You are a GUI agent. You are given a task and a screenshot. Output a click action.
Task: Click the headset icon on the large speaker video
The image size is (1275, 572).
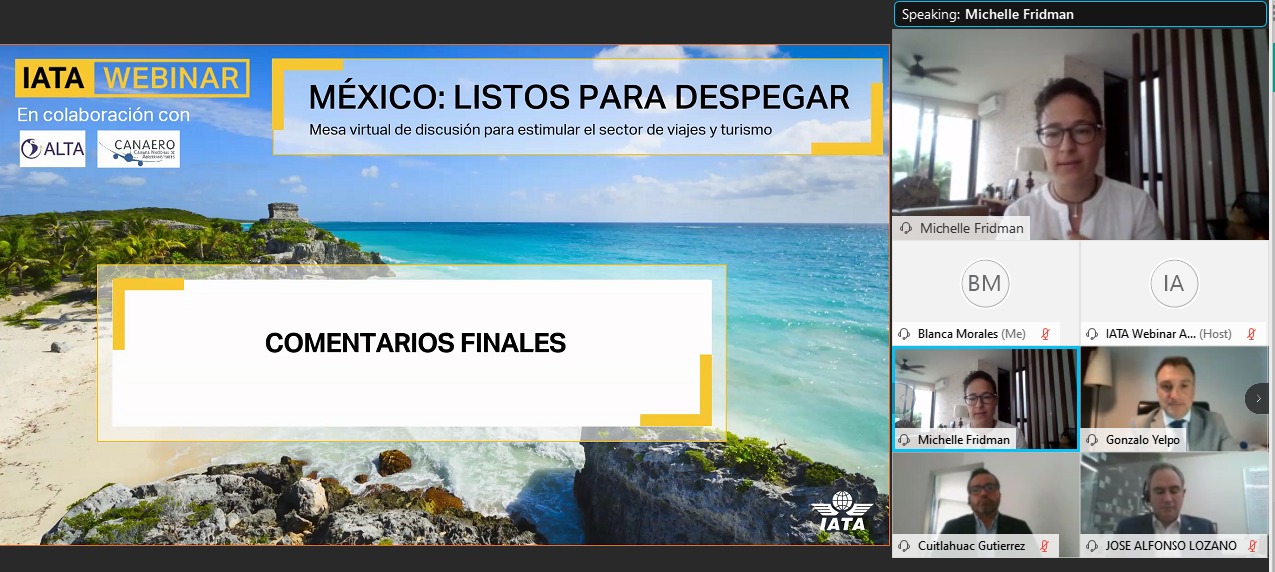pos(906,228)
